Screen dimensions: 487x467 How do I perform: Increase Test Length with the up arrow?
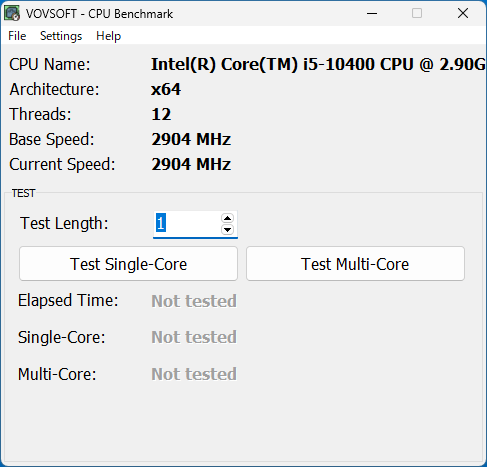pyautogui.click(x=227, y=218)
